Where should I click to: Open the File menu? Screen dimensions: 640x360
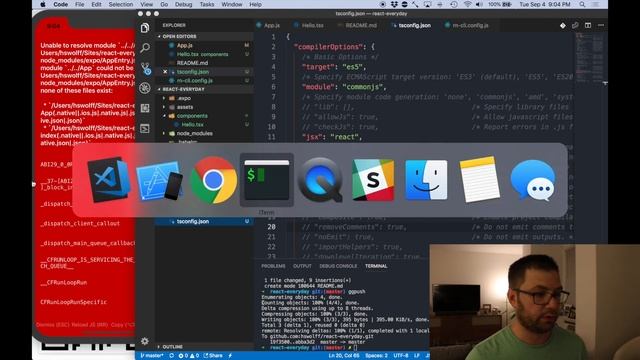click(x=80, y=4)
